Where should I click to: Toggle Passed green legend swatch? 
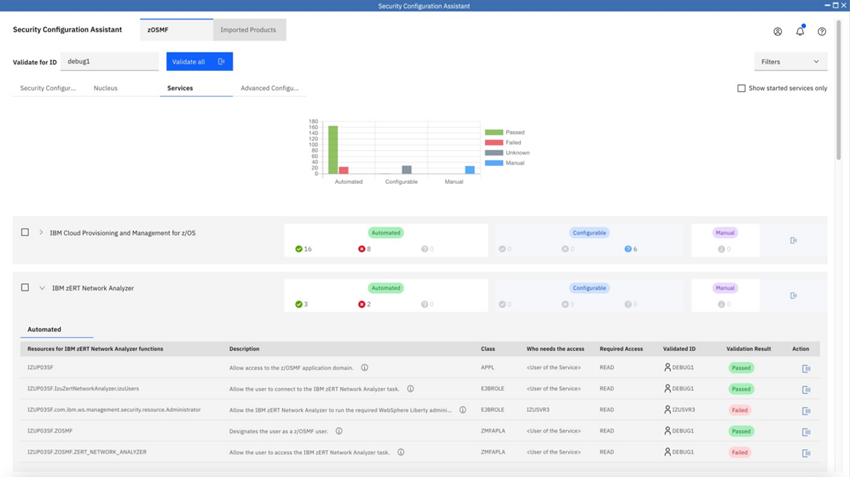pyautogui.click(x=494, y=132)
